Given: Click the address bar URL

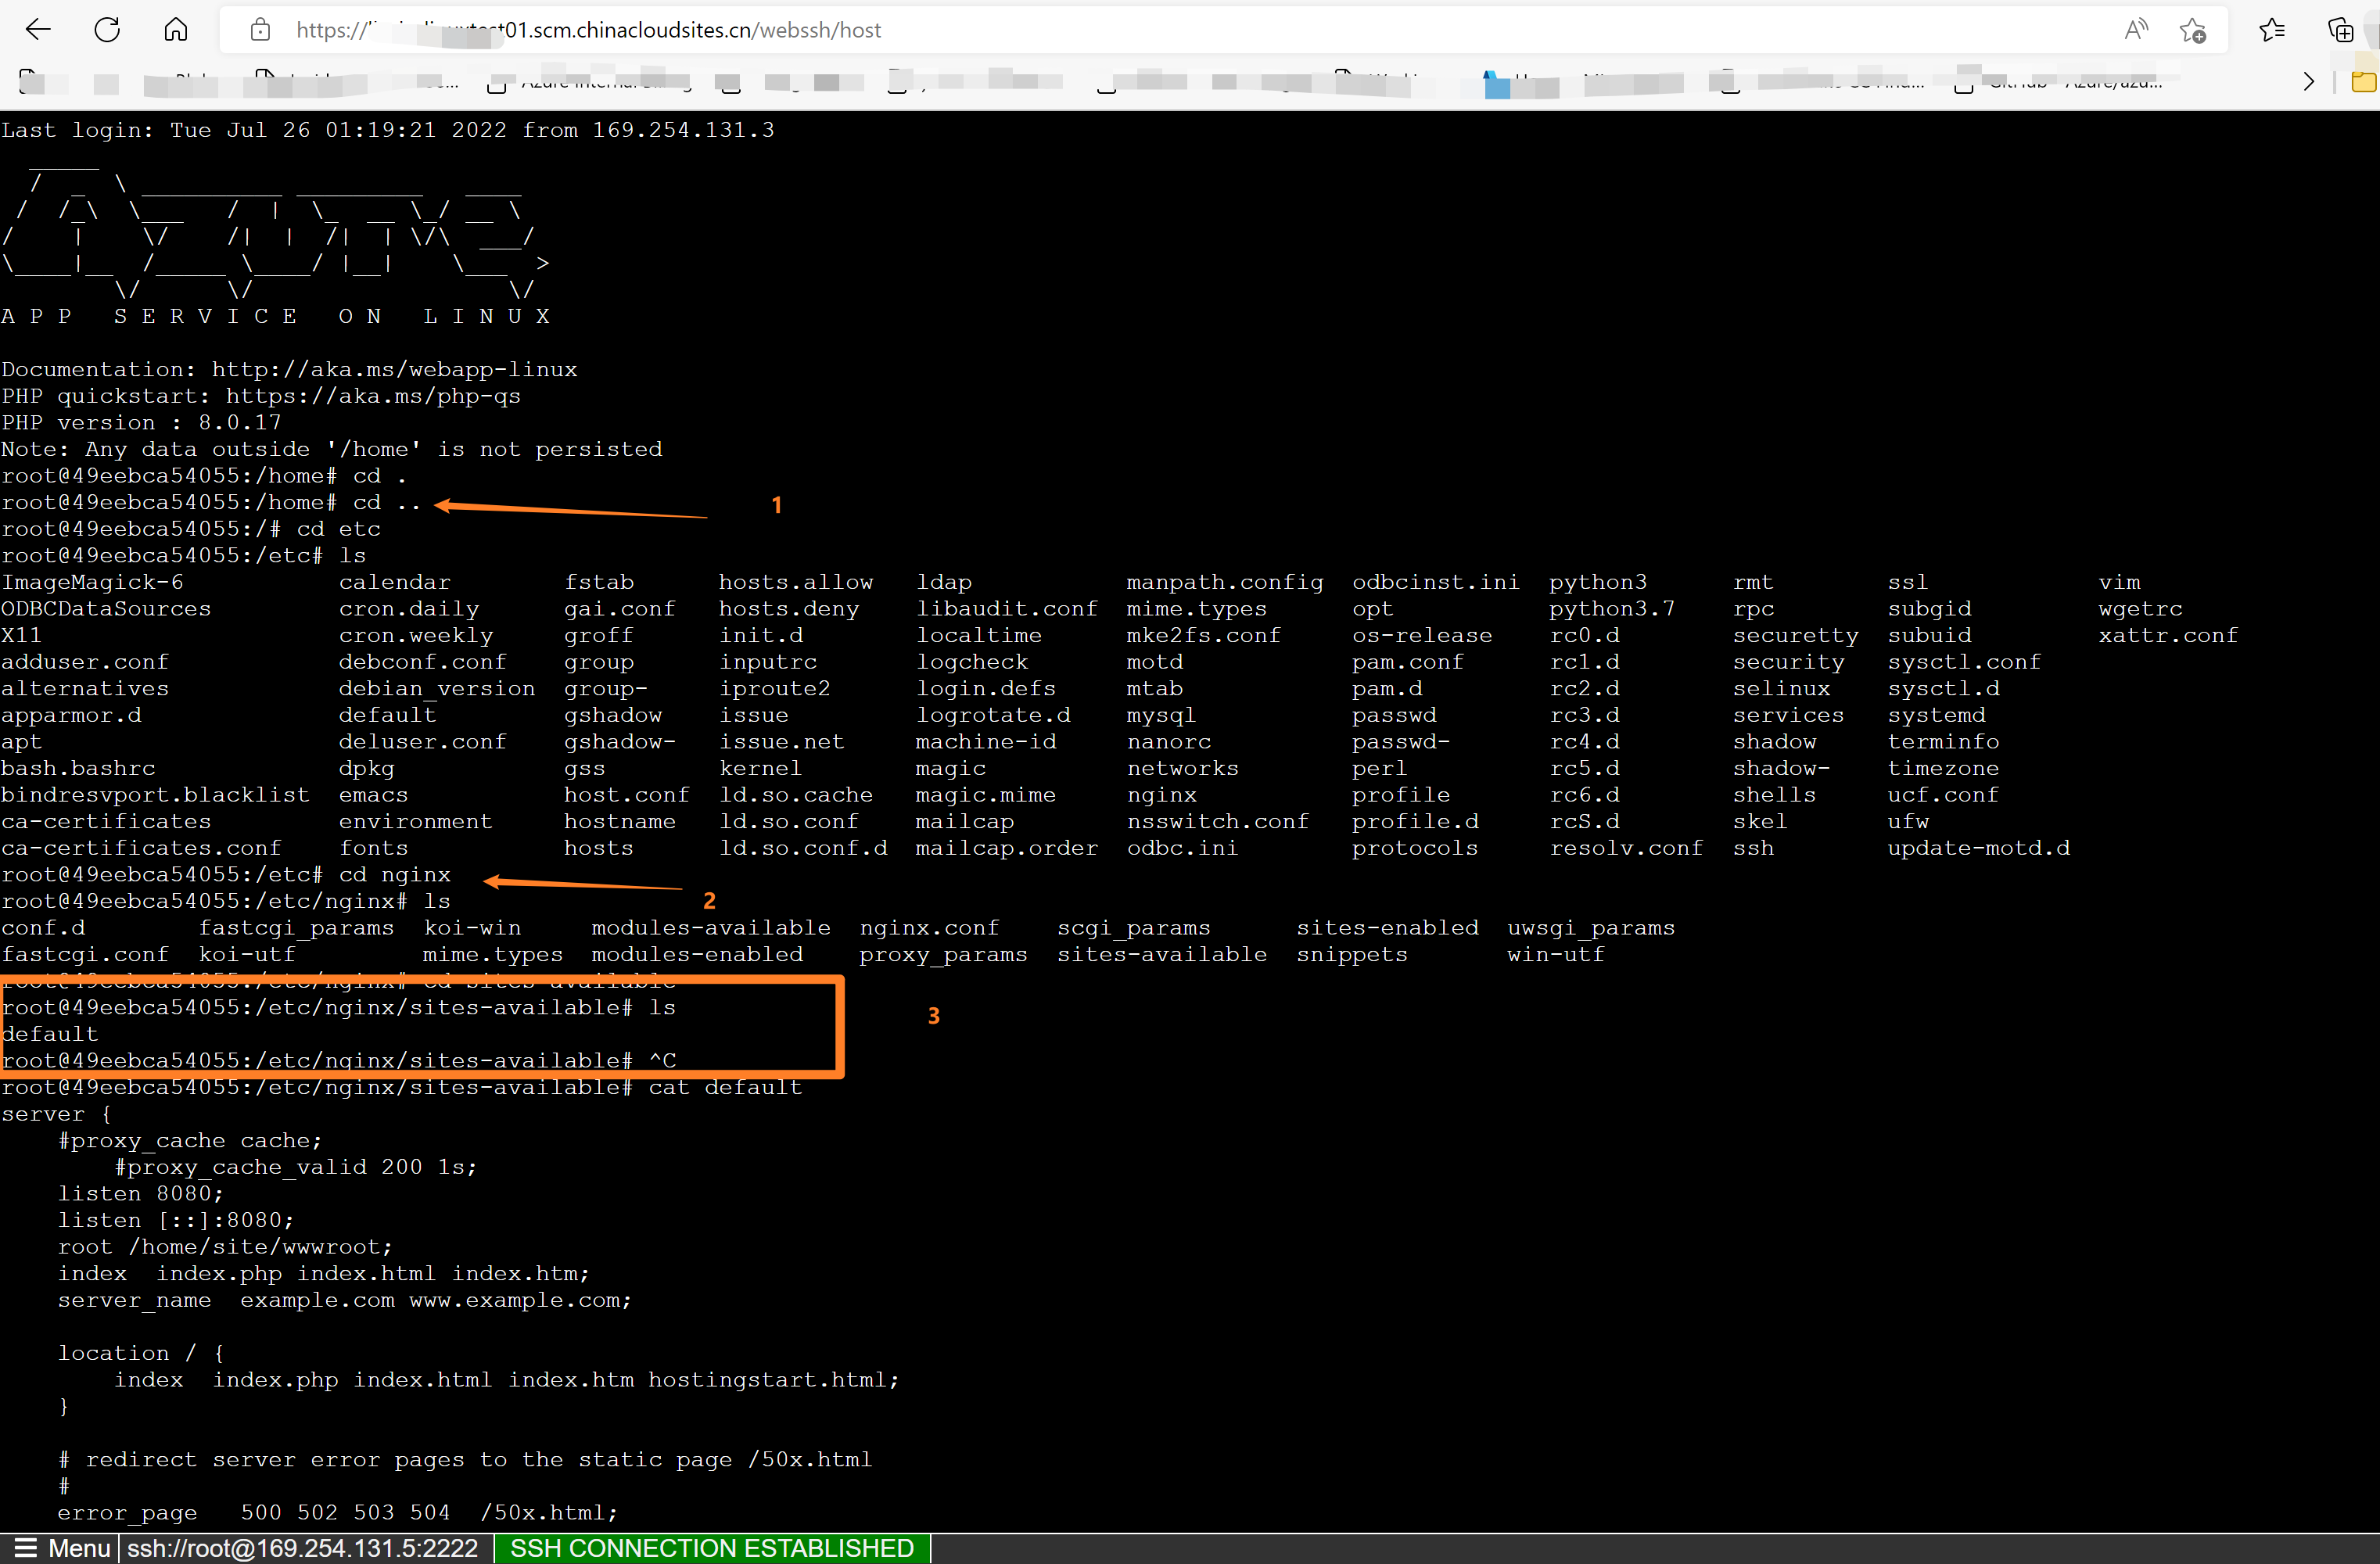Looking at the screenshot, I should coord(640,30).
